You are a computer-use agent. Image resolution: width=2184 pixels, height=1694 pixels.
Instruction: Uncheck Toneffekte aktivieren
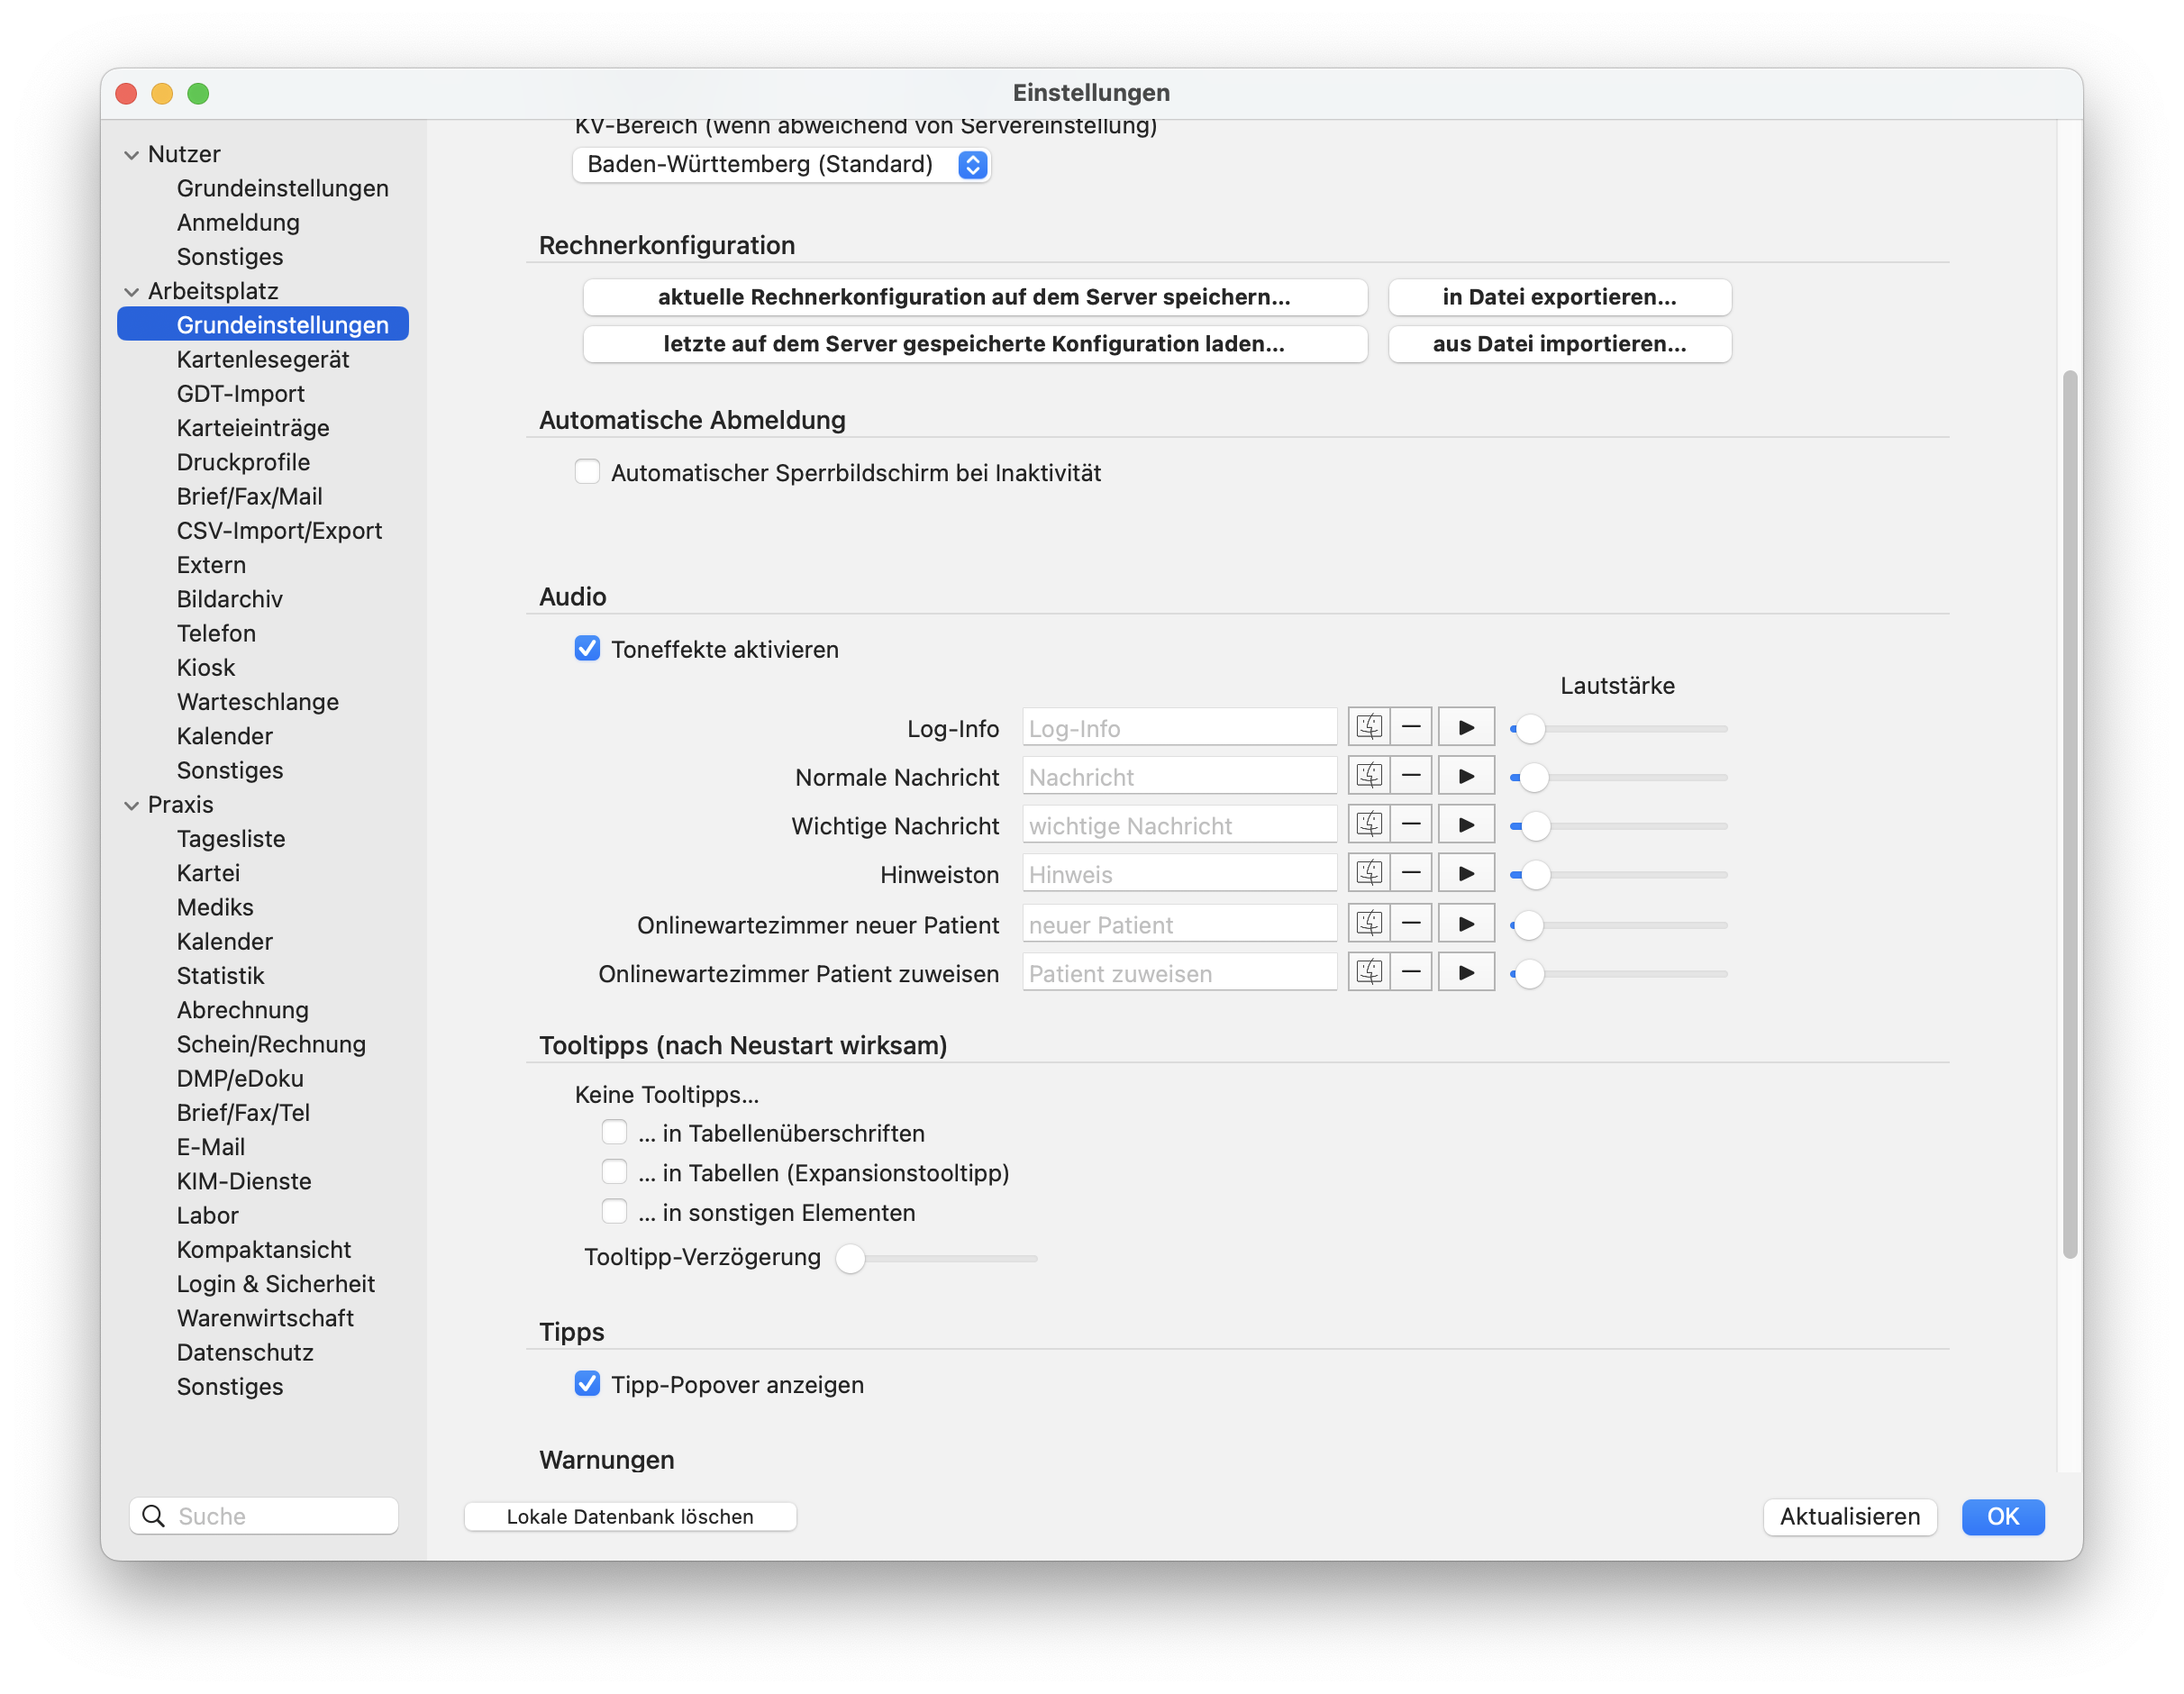tap(587, 649)
